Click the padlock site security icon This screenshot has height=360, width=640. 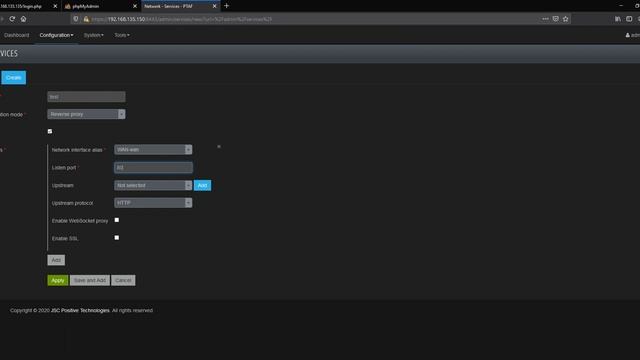click(x=86, y=19)
